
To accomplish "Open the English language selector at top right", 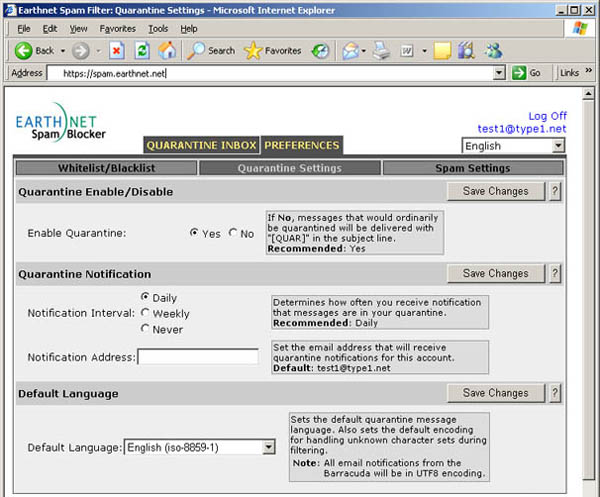I will 513,146.
